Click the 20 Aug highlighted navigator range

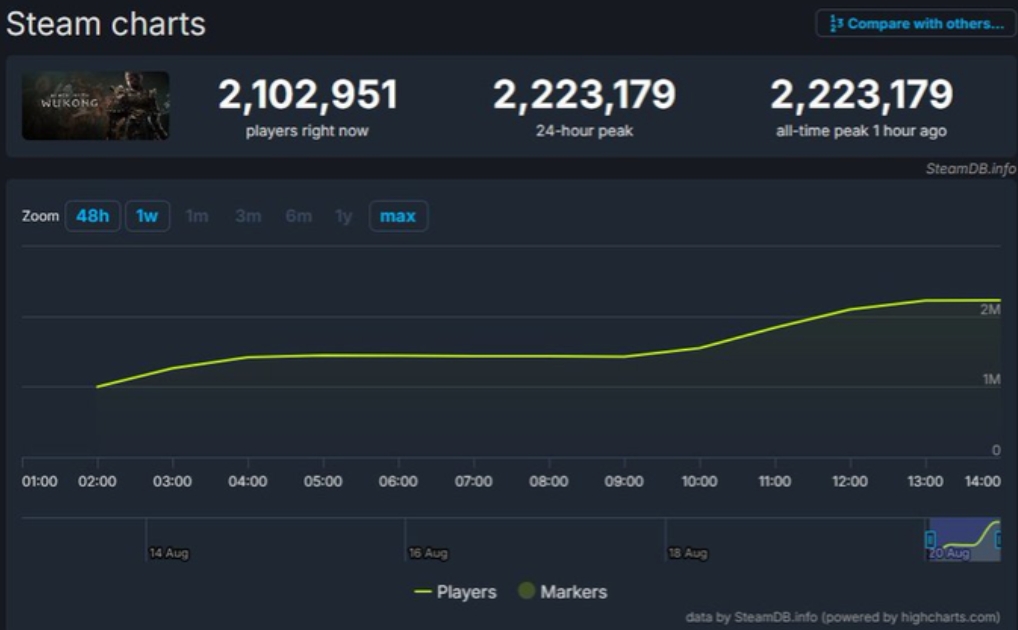click(964, 540)
